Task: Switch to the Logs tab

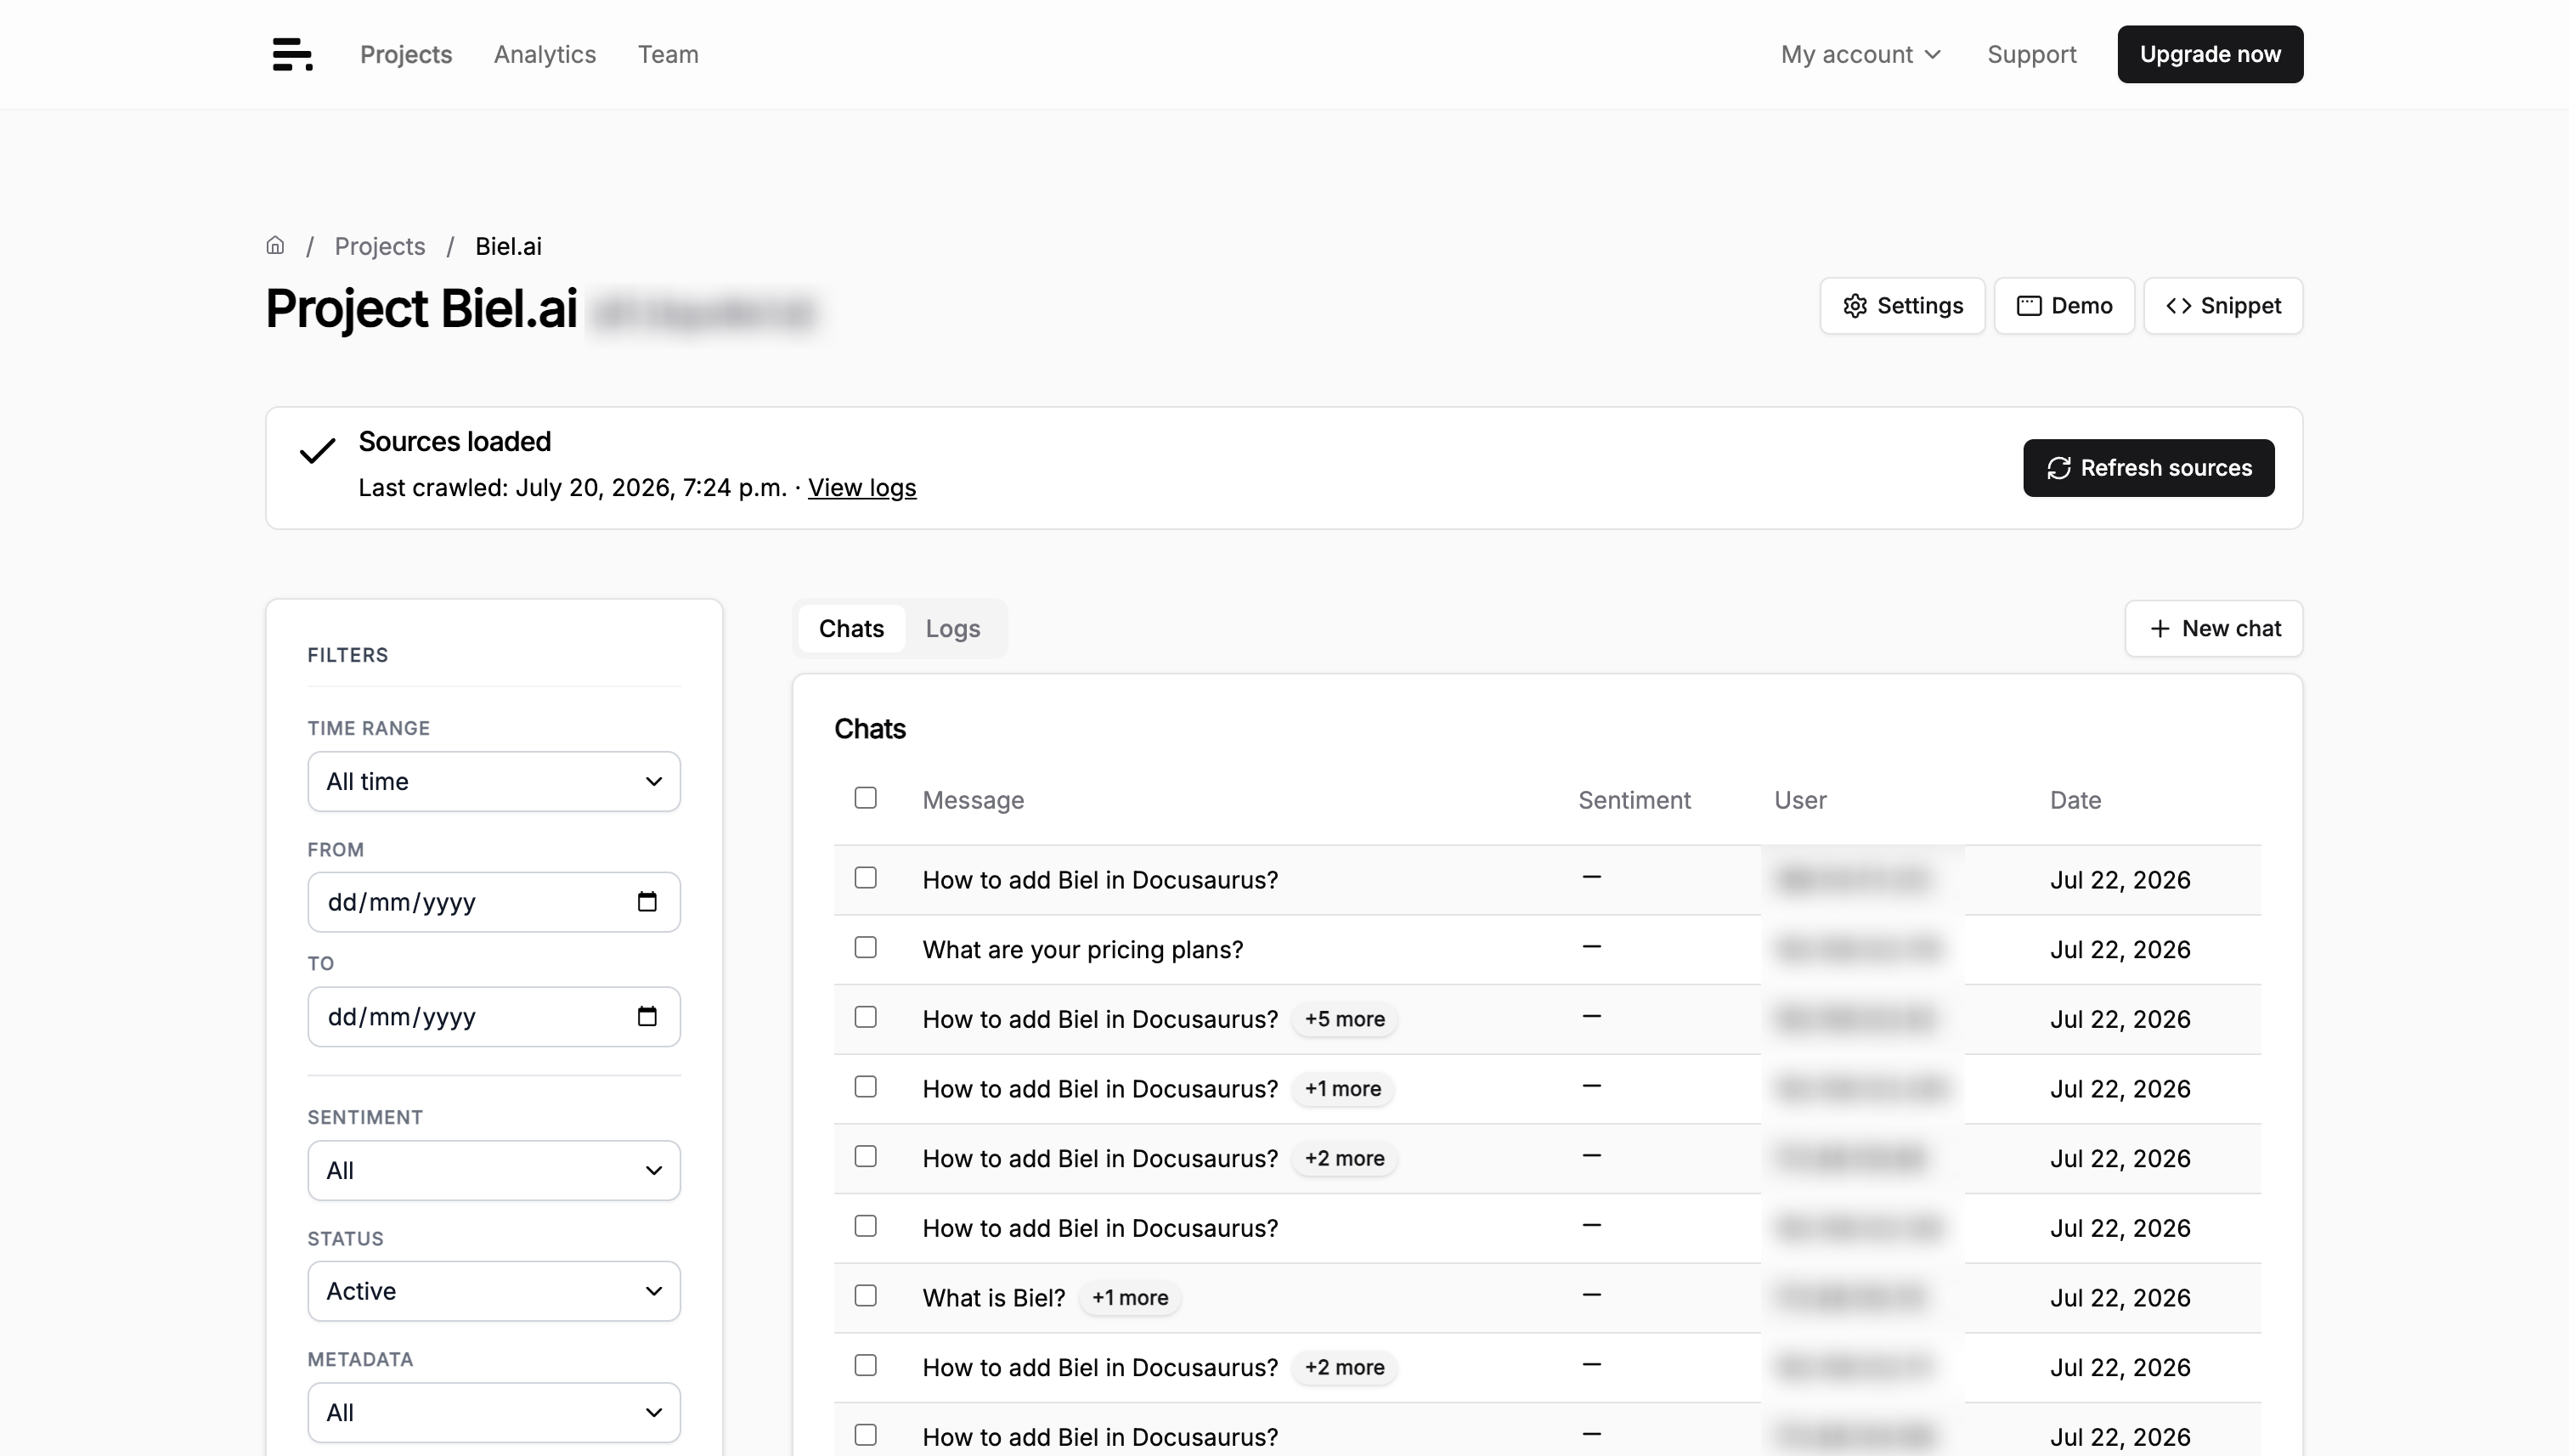Action: point(953,628)
